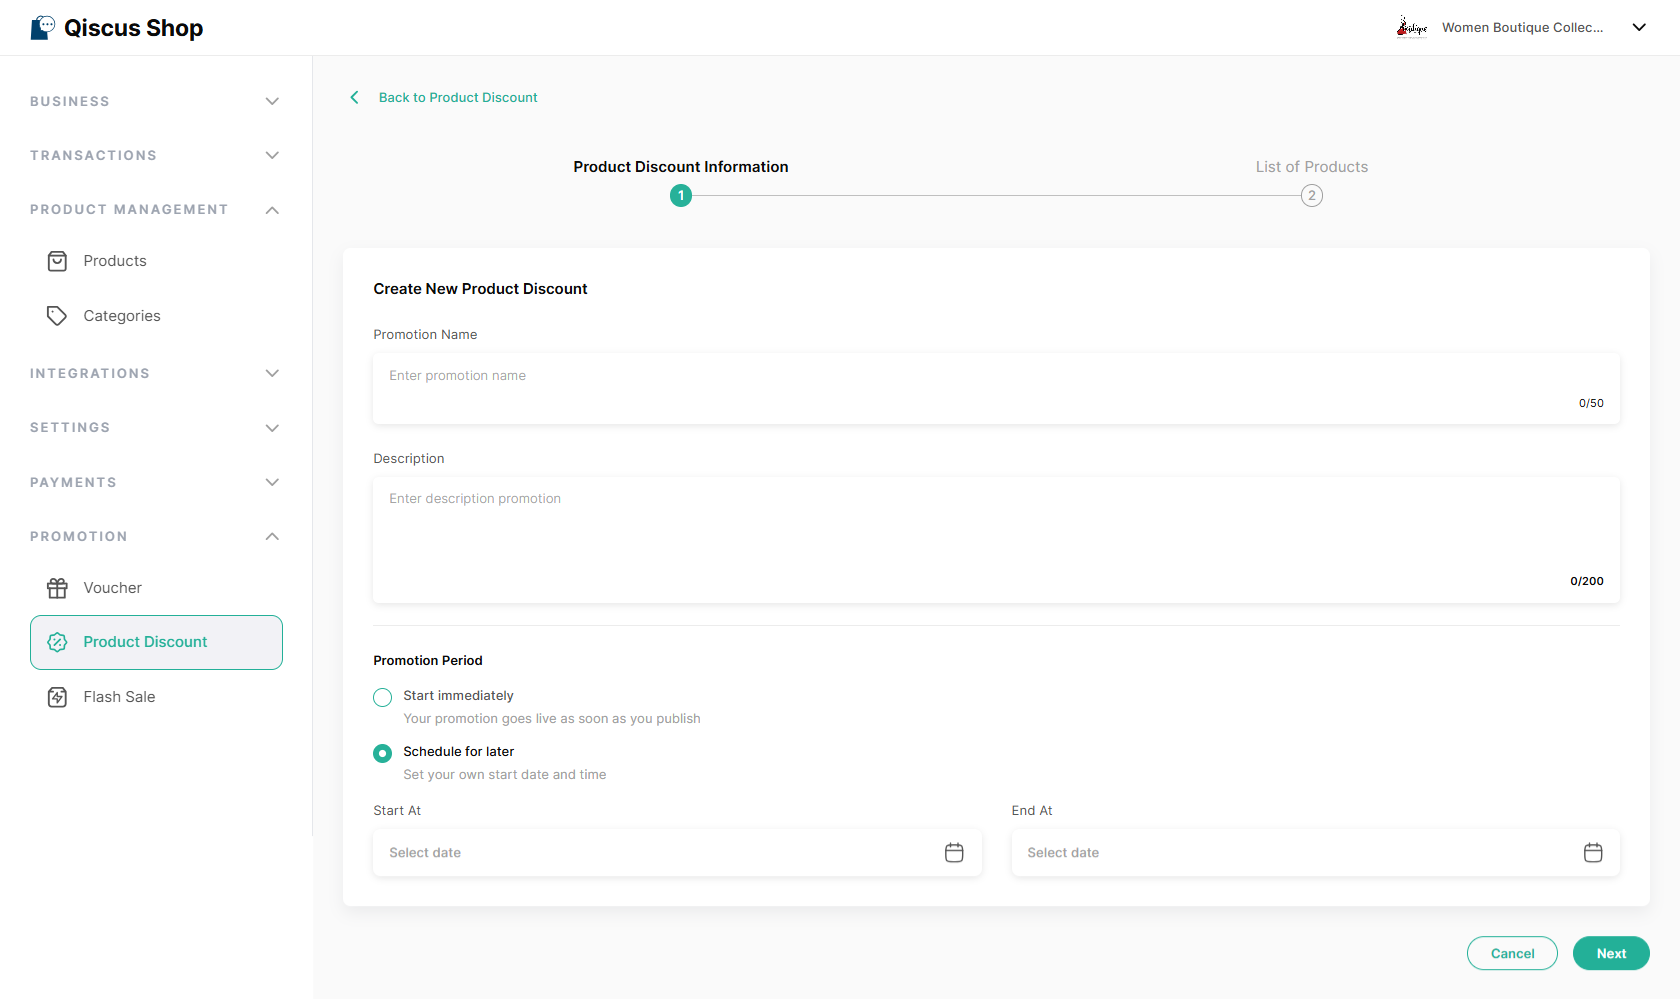Screen dimensions: 1680x1000
Task: Open the Start At calendar icon
Action: [954, 852]
